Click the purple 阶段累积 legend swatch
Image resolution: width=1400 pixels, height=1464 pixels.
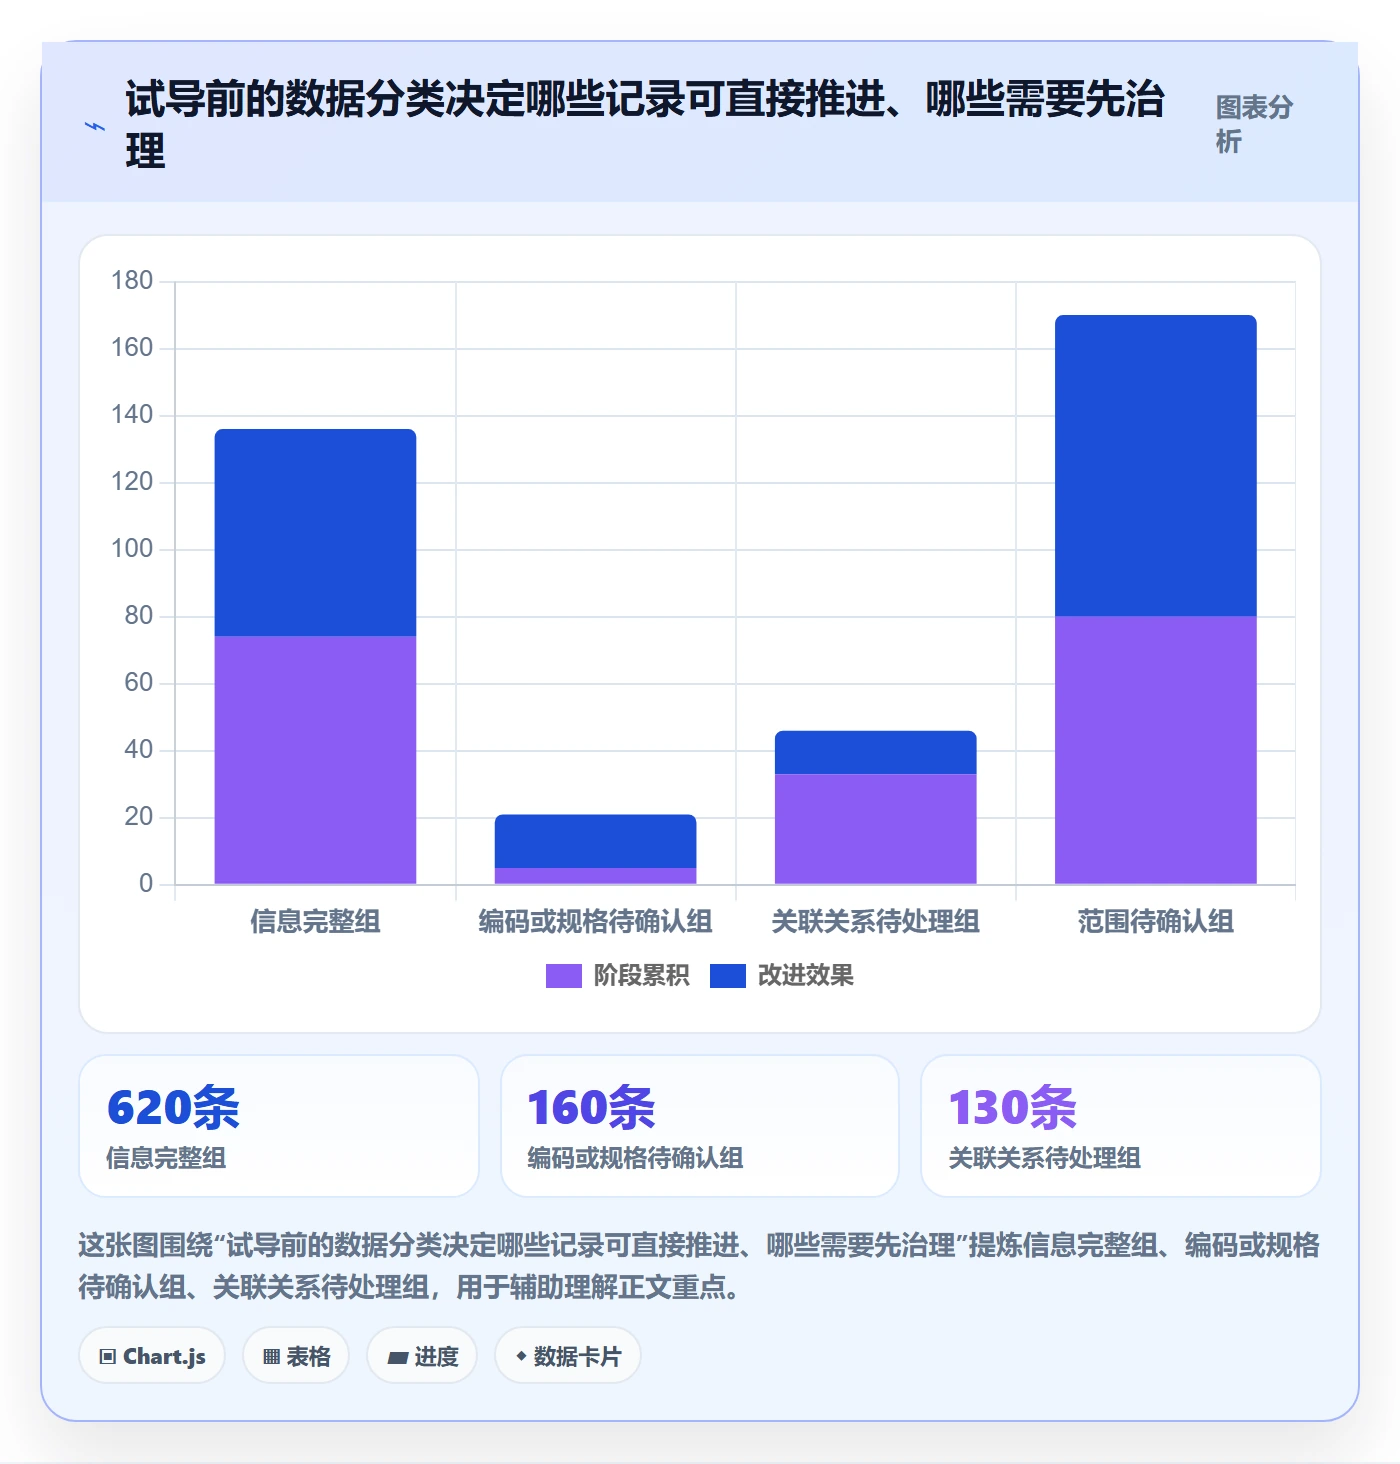coord(563,975)
